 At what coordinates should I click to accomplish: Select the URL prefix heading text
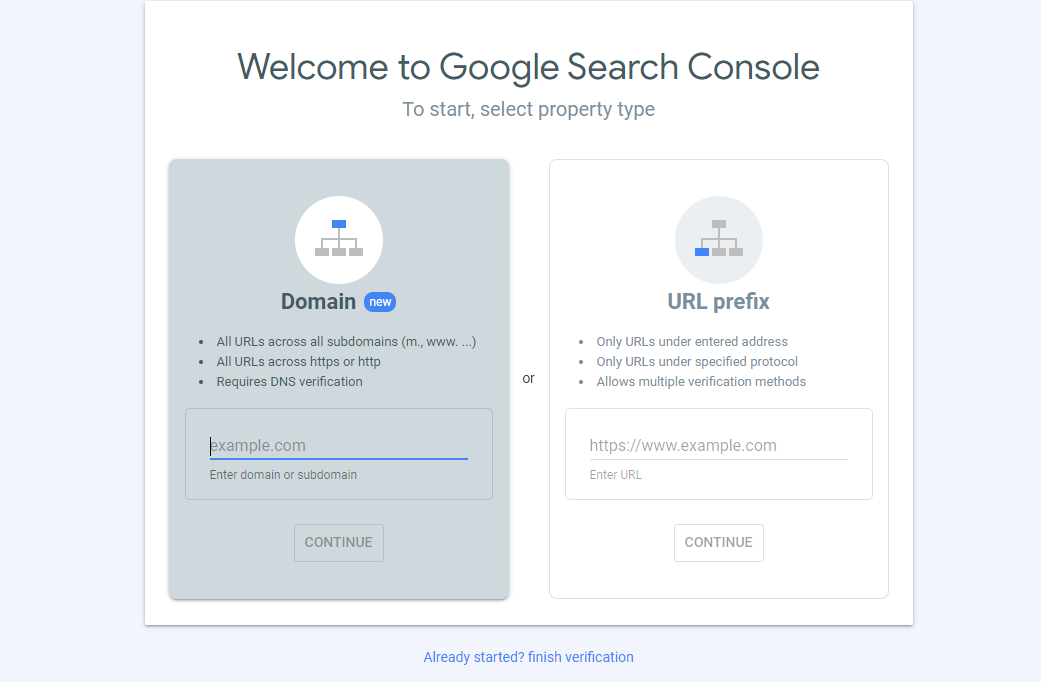718,301
